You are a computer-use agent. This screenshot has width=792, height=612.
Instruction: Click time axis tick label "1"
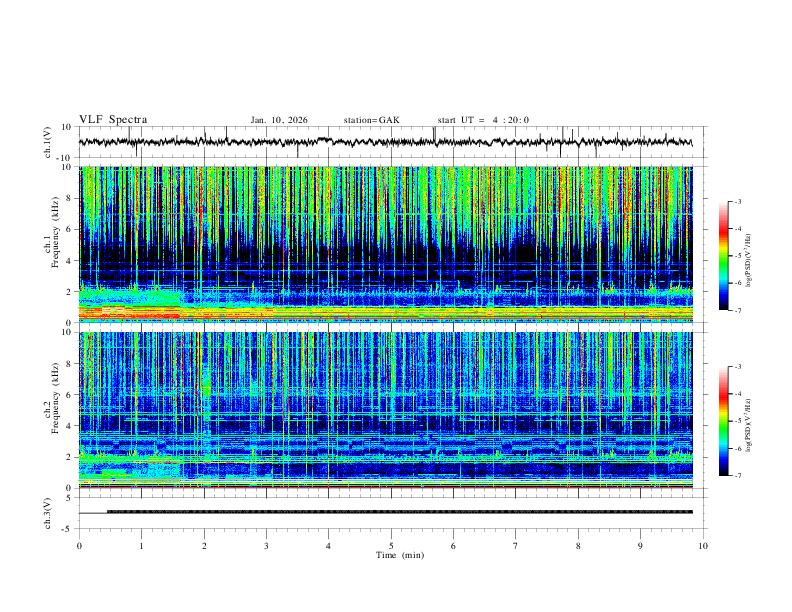click(x=142, y=546)
